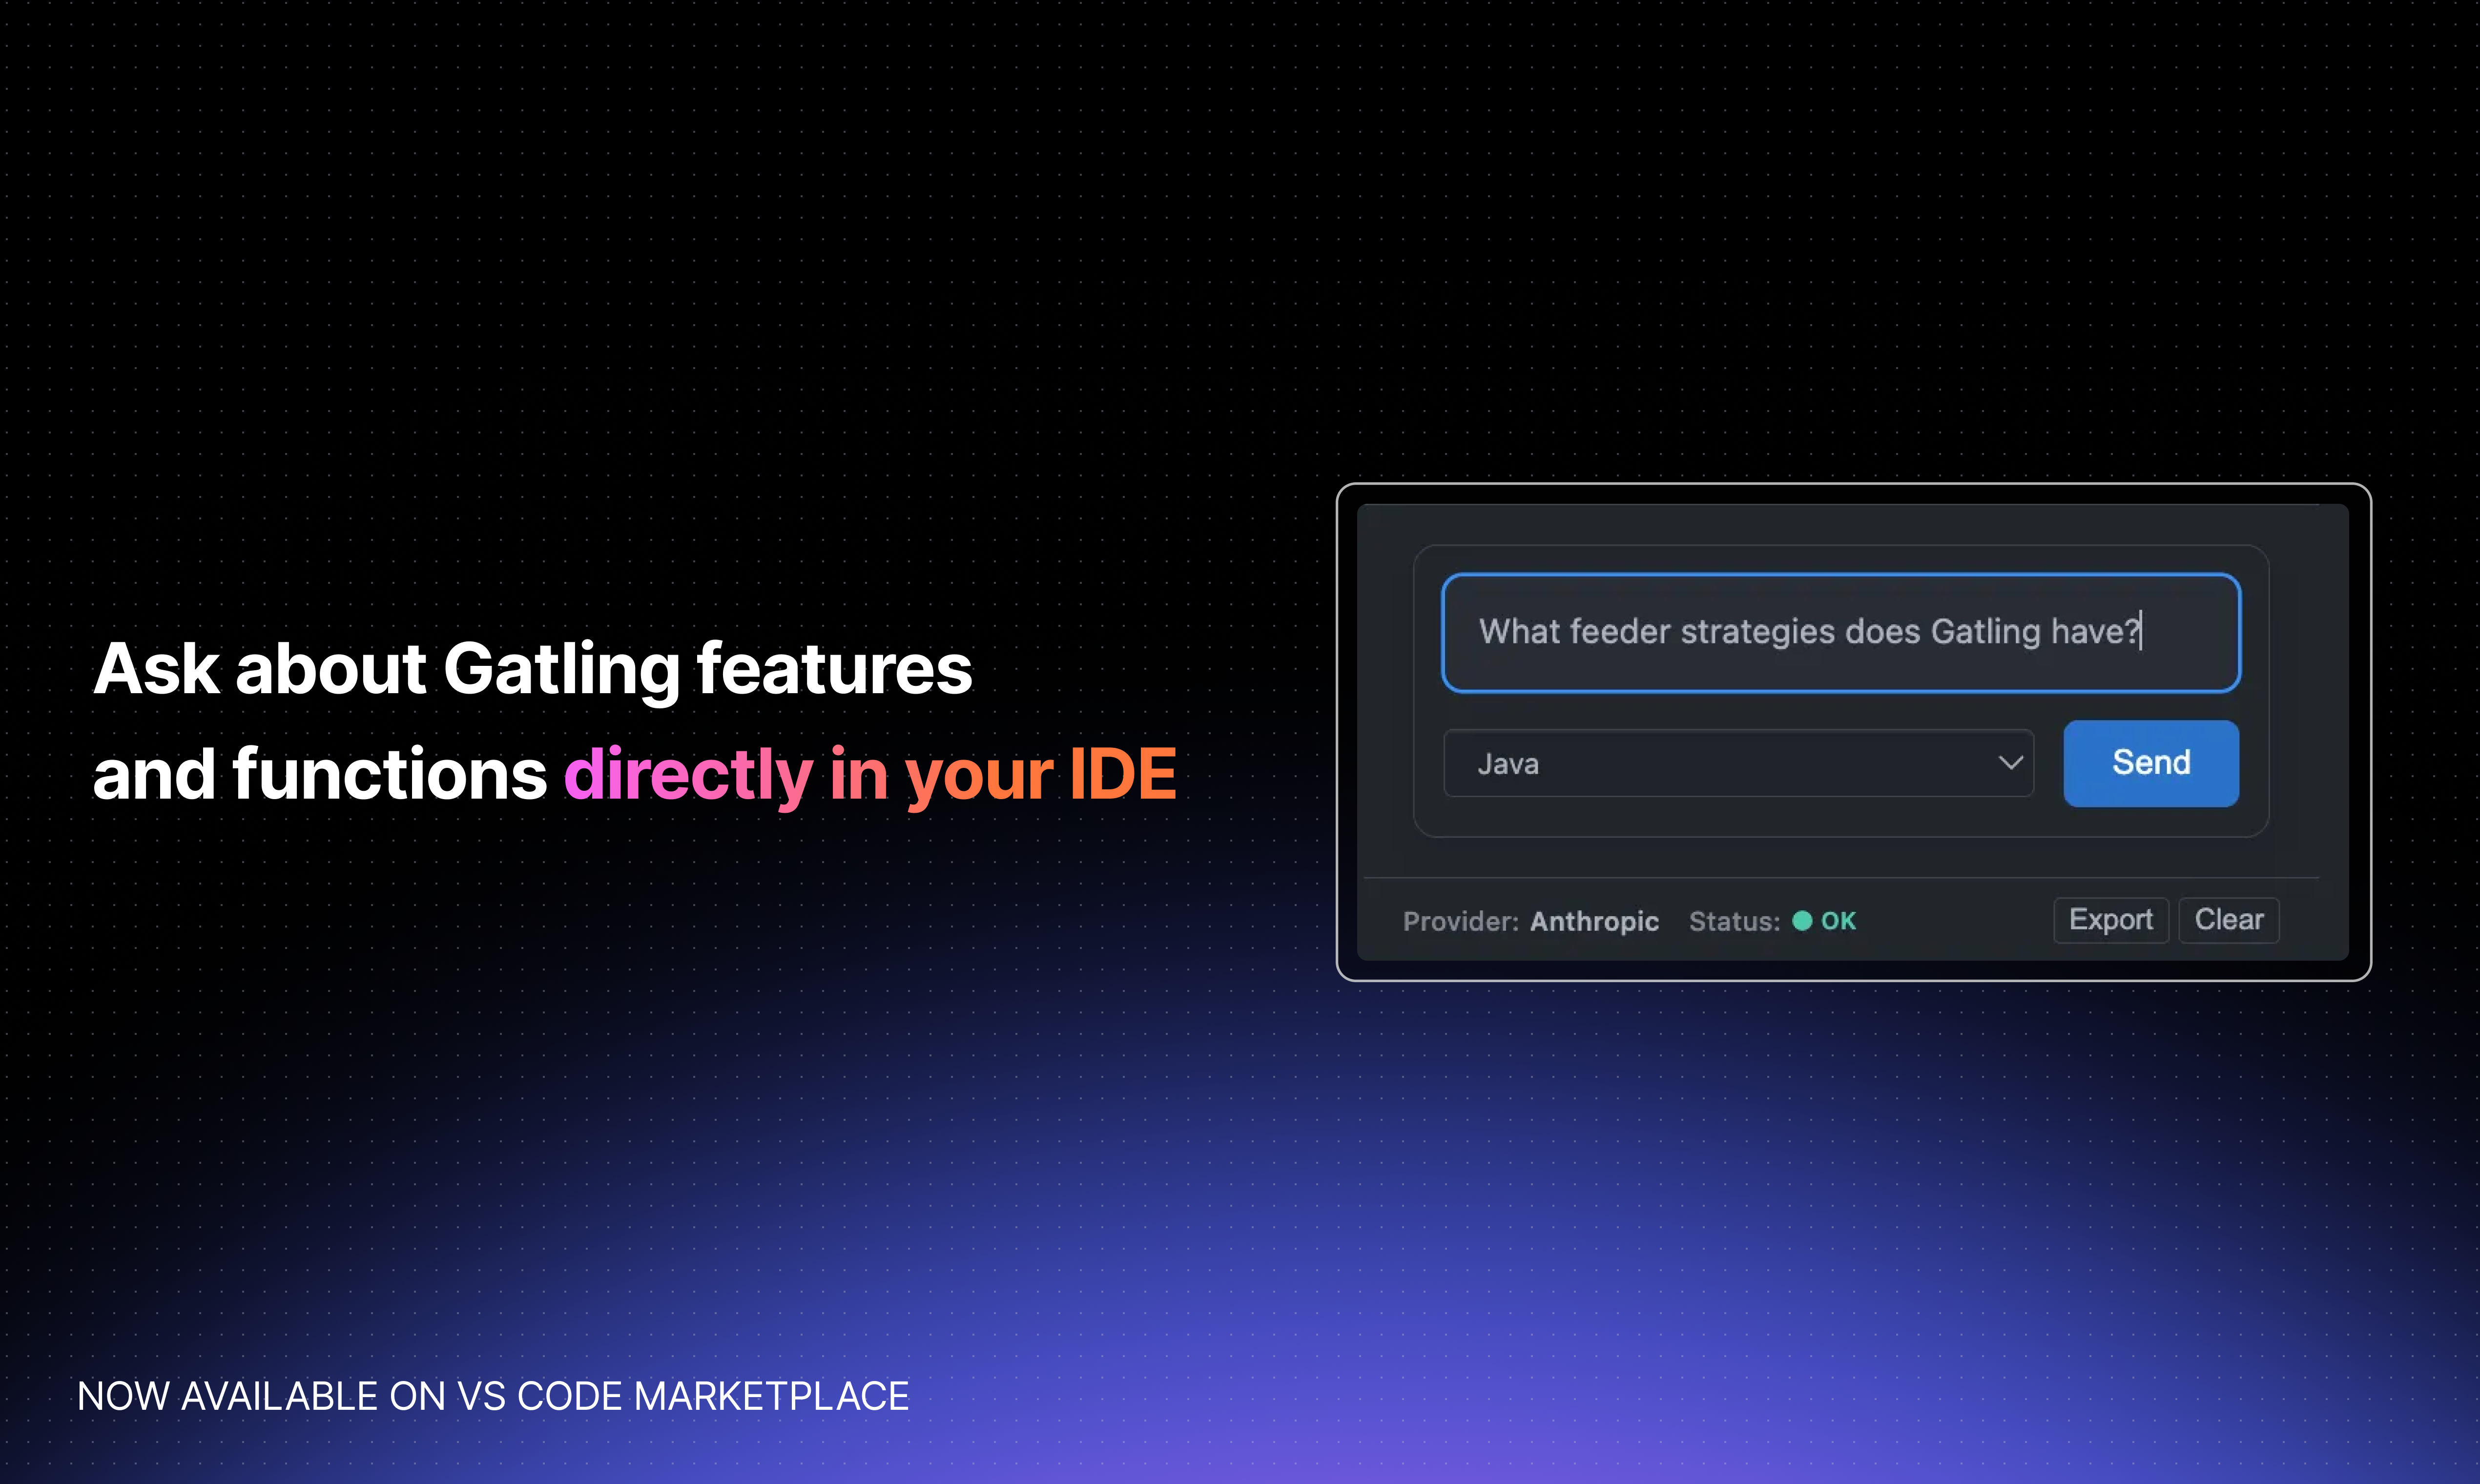Toggle language selection to another option
This screenshot has width=2480, height=1484.
pyautogui.click(x=1738, y=763)
